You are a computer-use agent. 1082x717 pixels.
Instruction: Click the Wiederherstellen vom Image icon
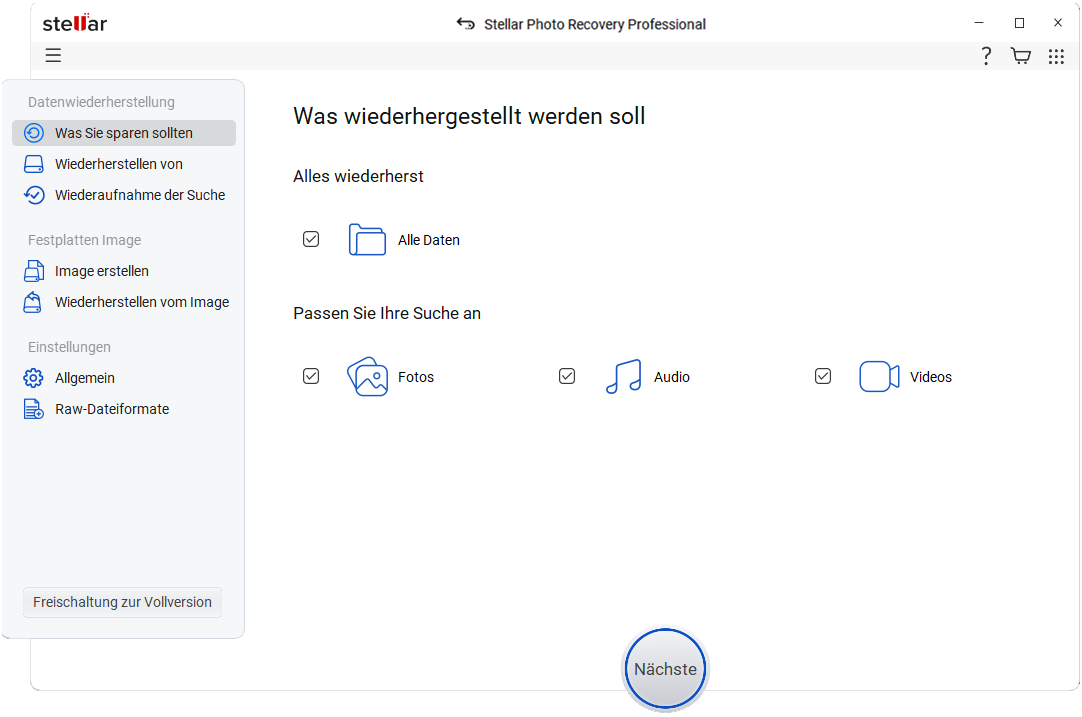coord(33,302)
